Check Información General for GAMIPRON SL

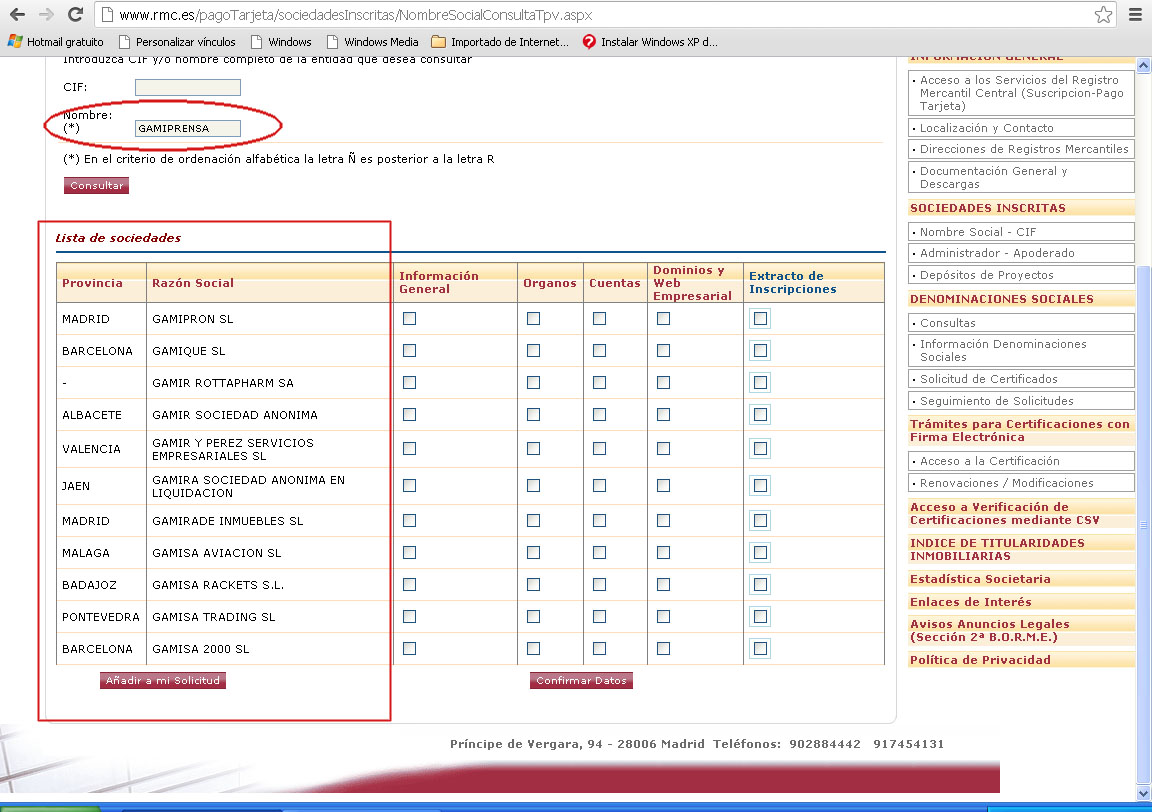(409, 318)
